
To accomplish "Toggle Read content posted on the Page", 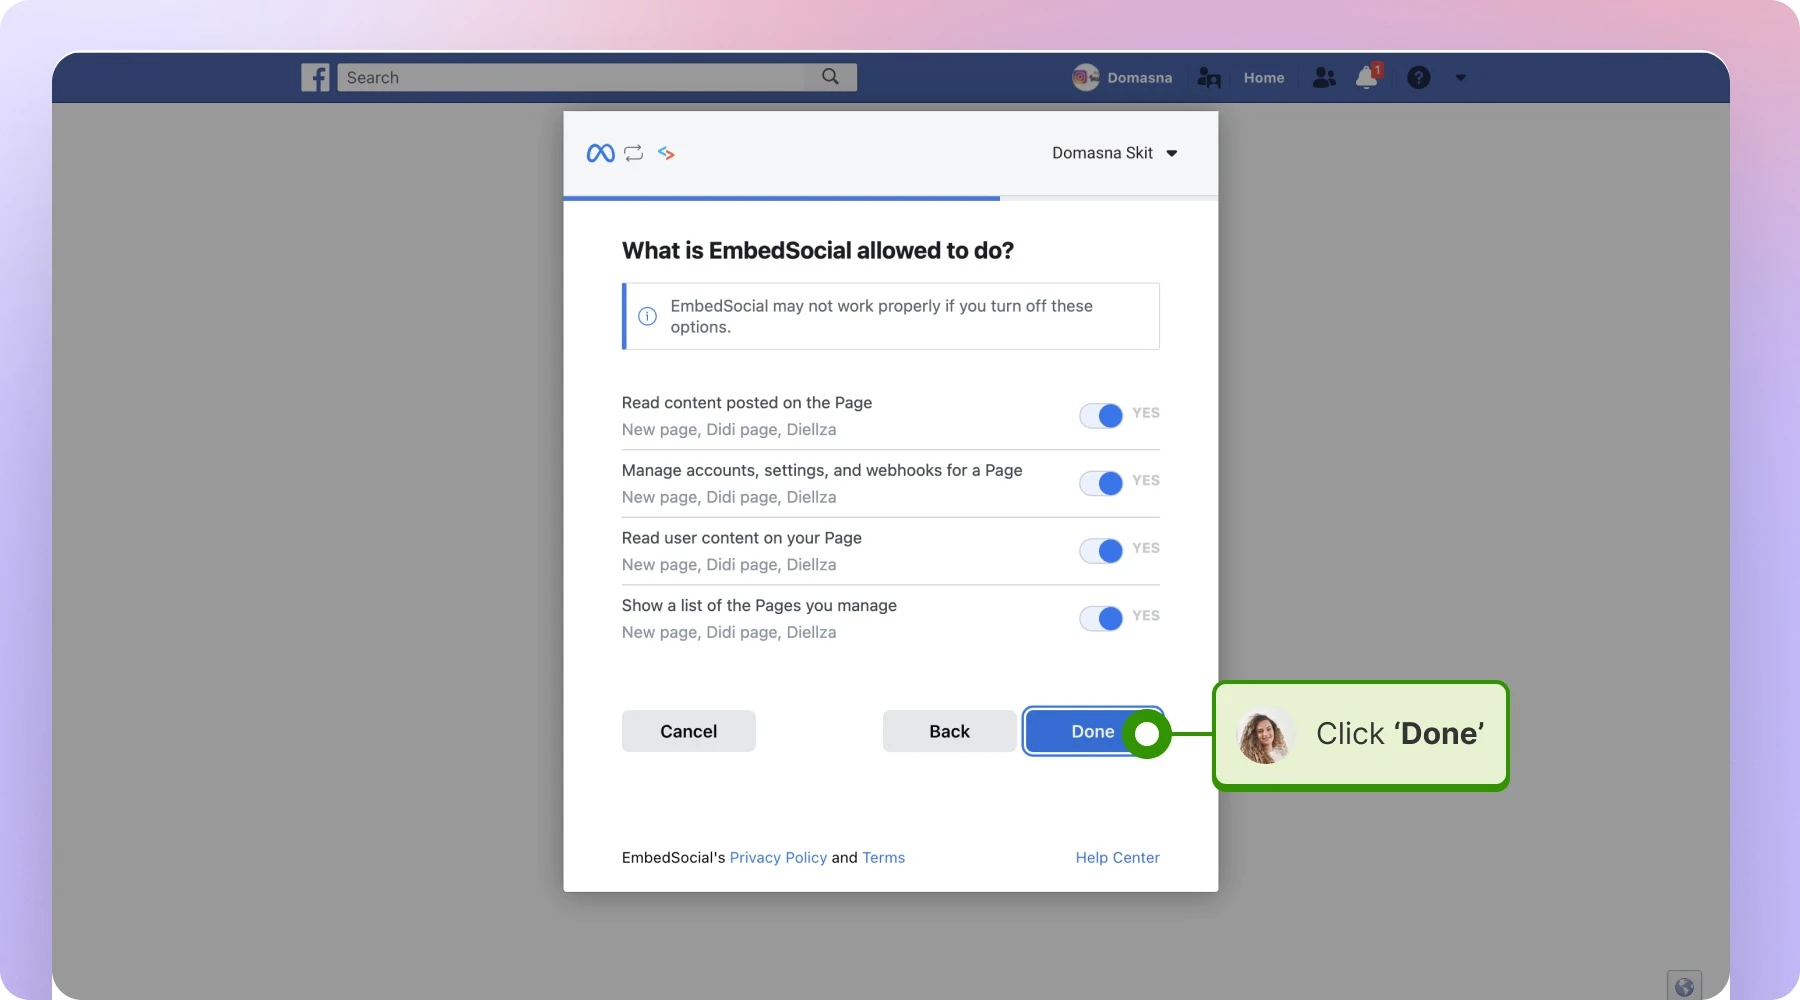I will [1101, 415].
